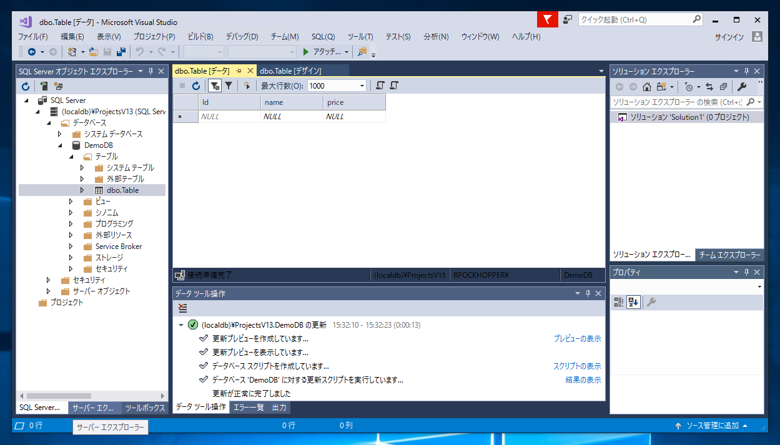Open properties wrench in Solution Explorer toolbar

pos(742,87)
